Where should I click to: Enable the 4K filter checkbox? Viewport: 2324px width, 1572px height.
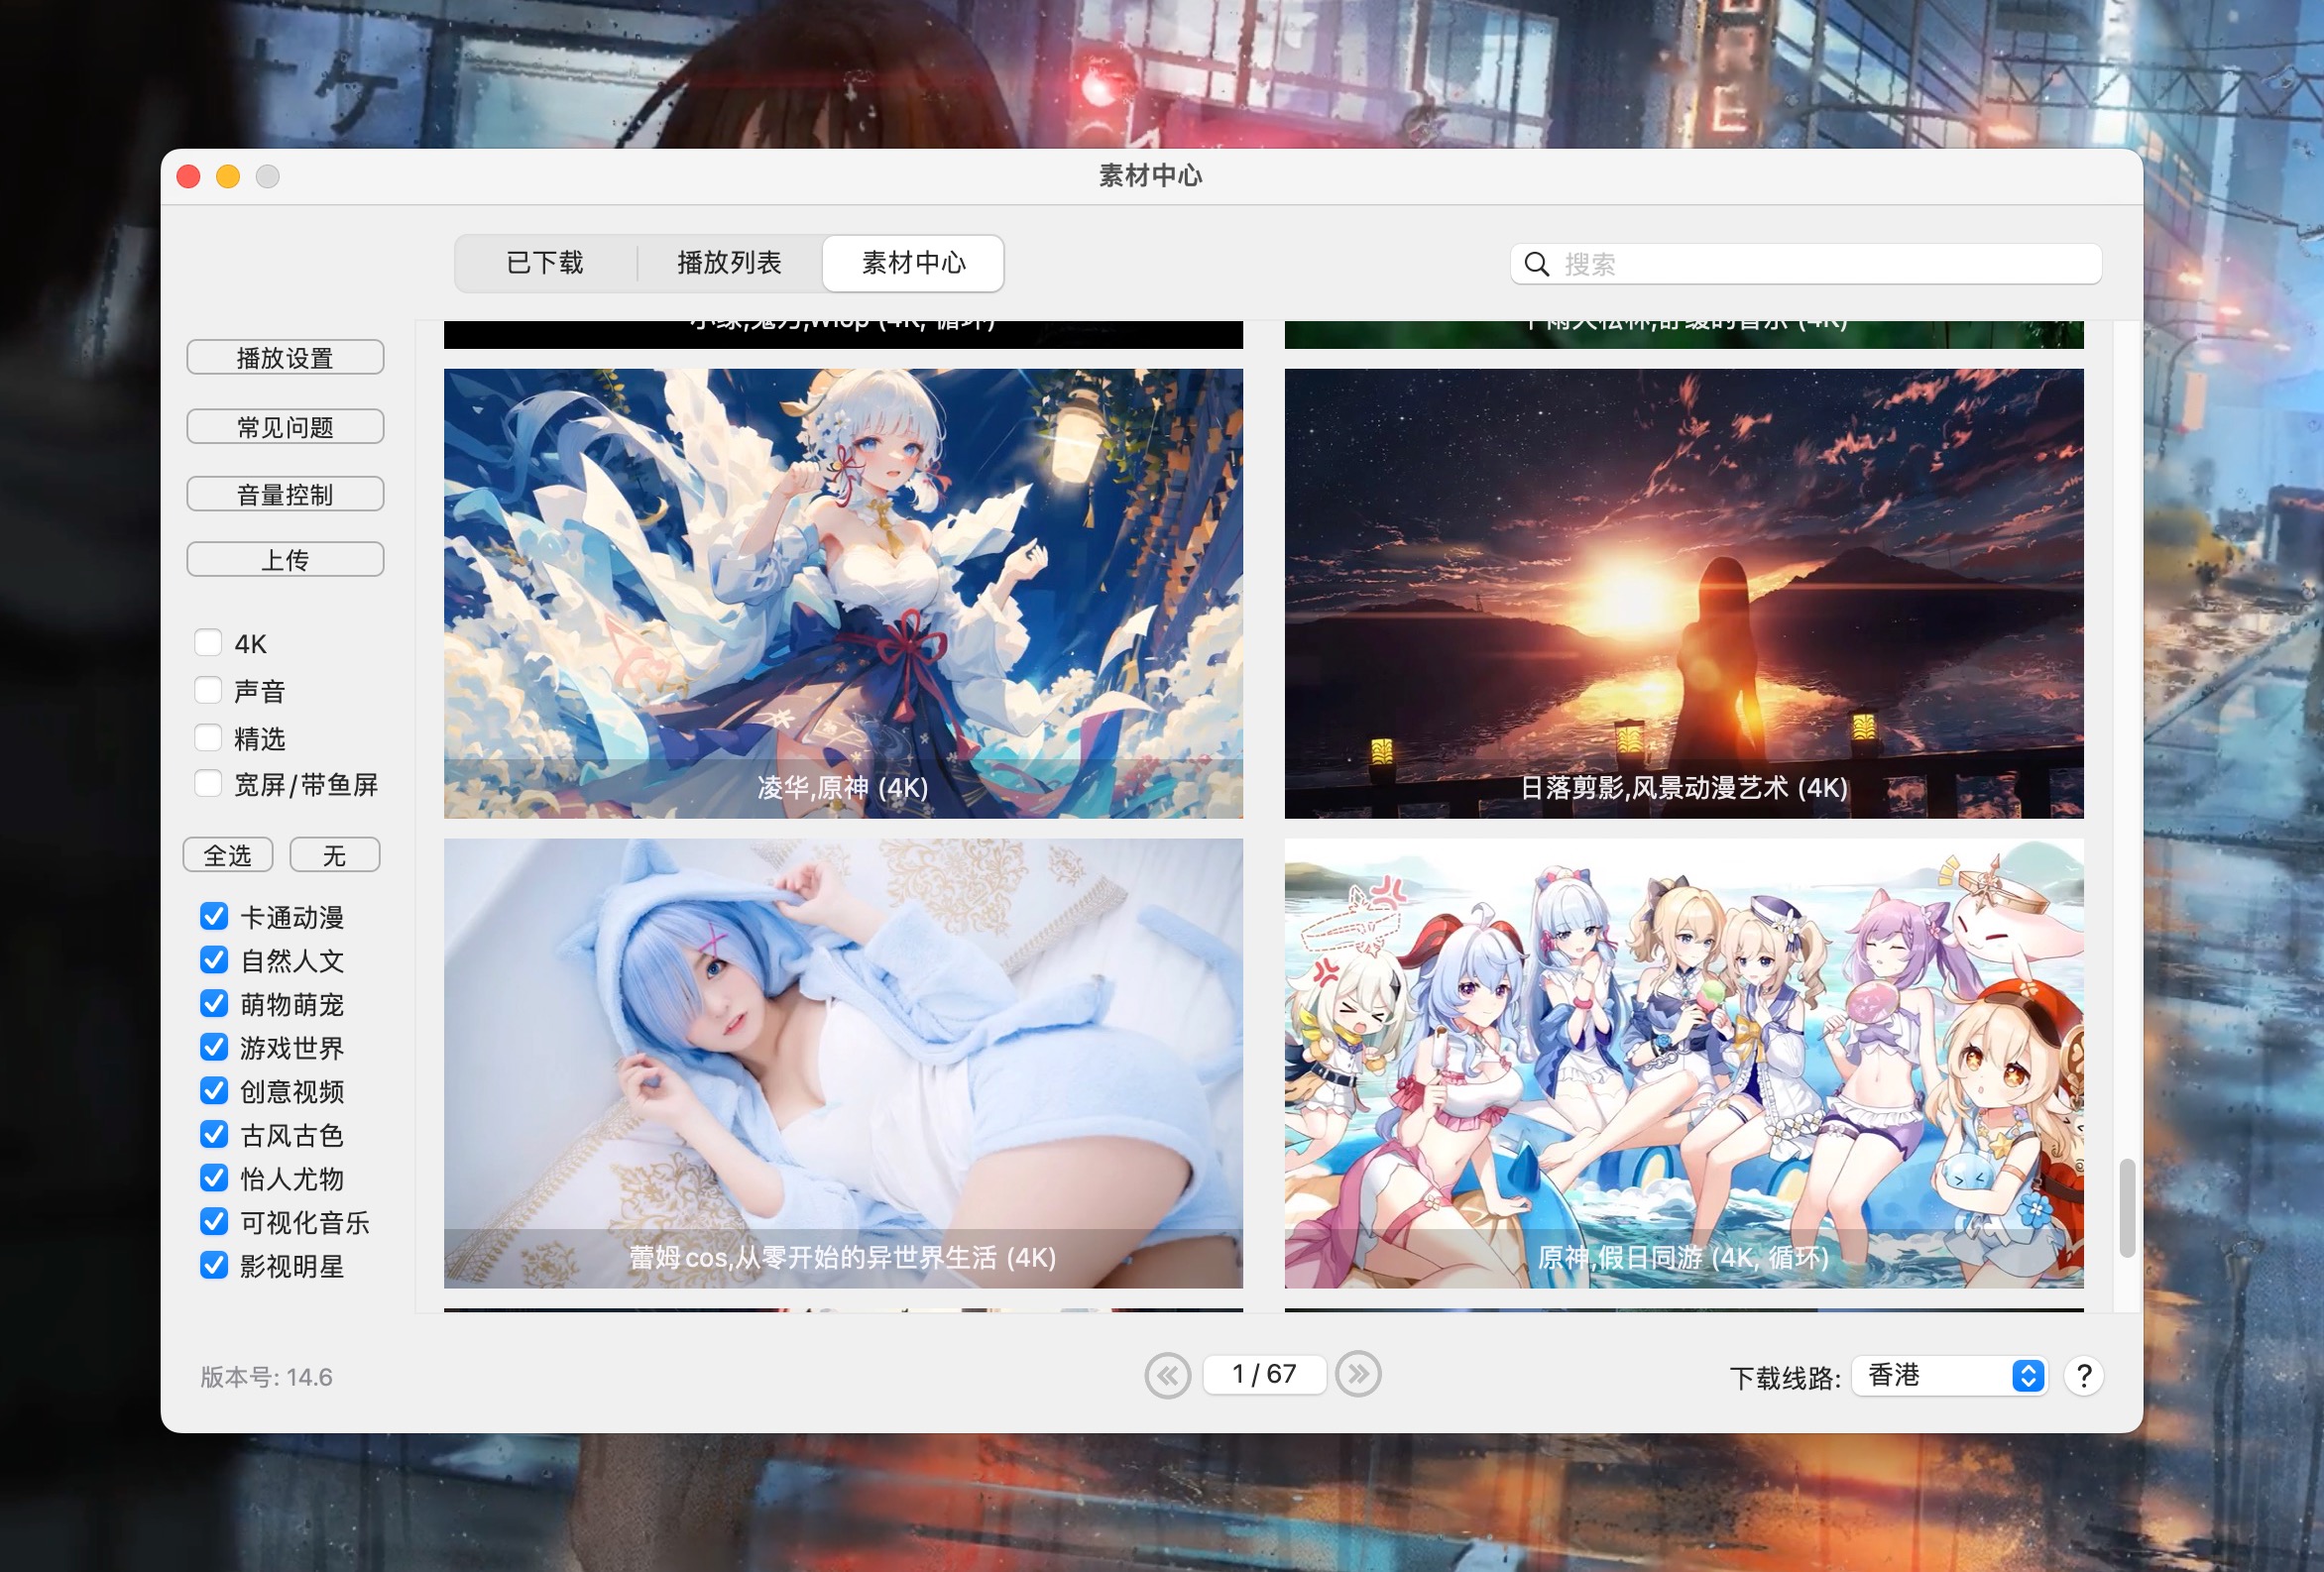208,643
